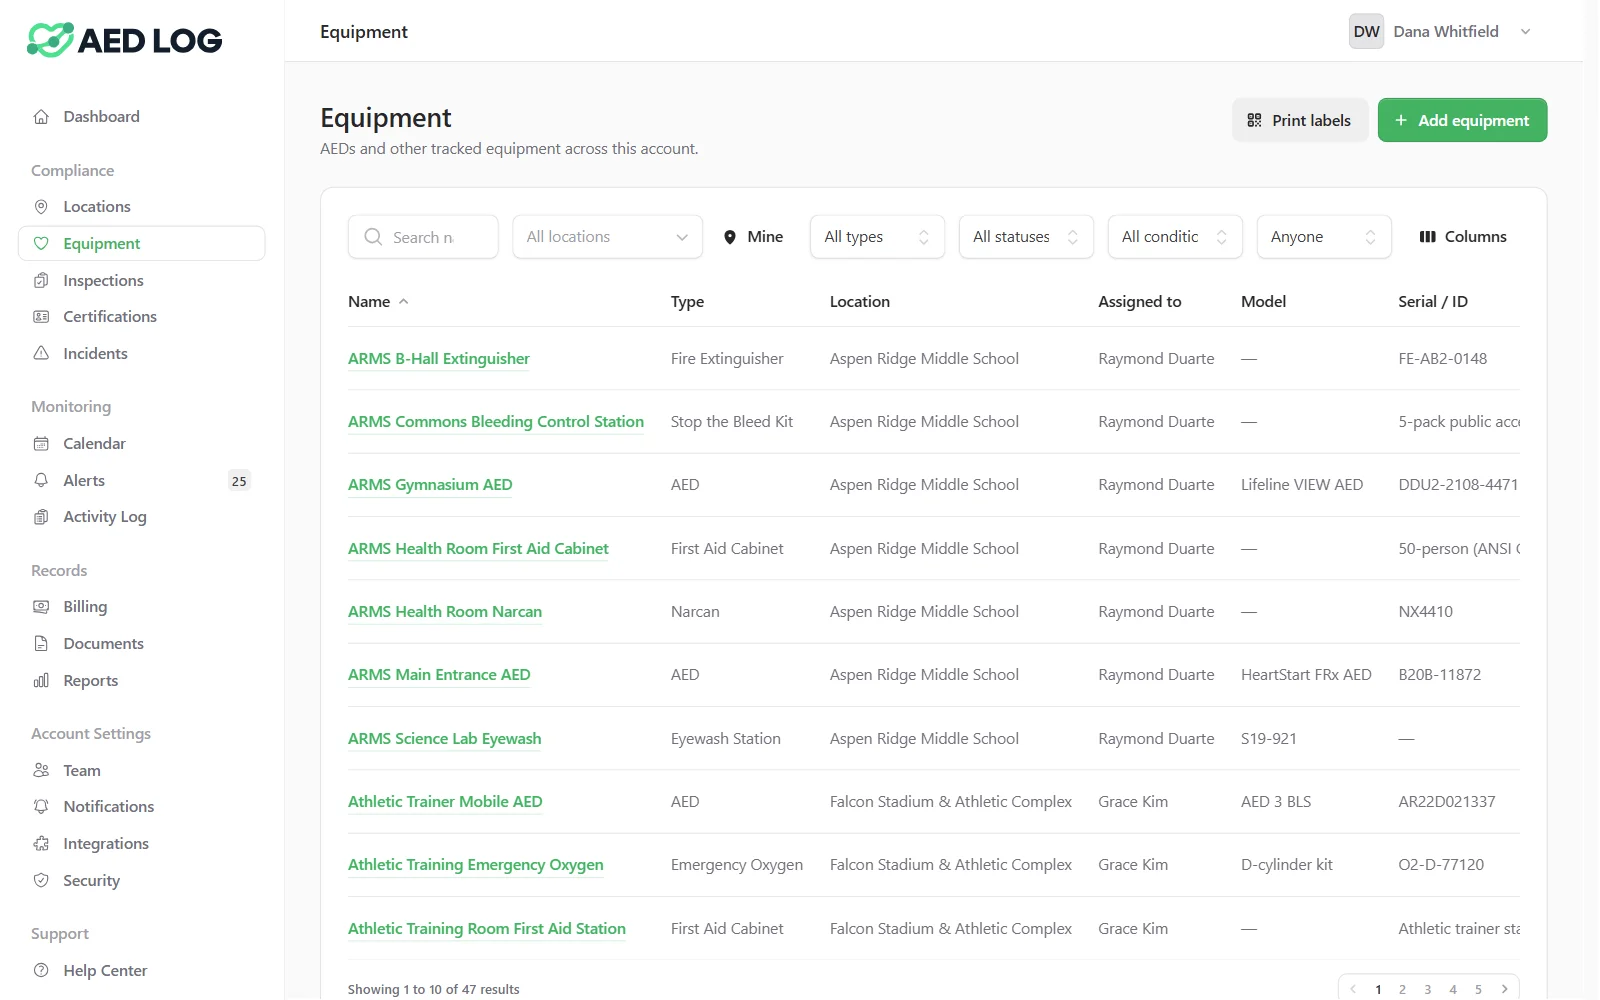Open the All locations dropdown
Viewport: 1600px width, 1000px height.
[x=608, y=237]
